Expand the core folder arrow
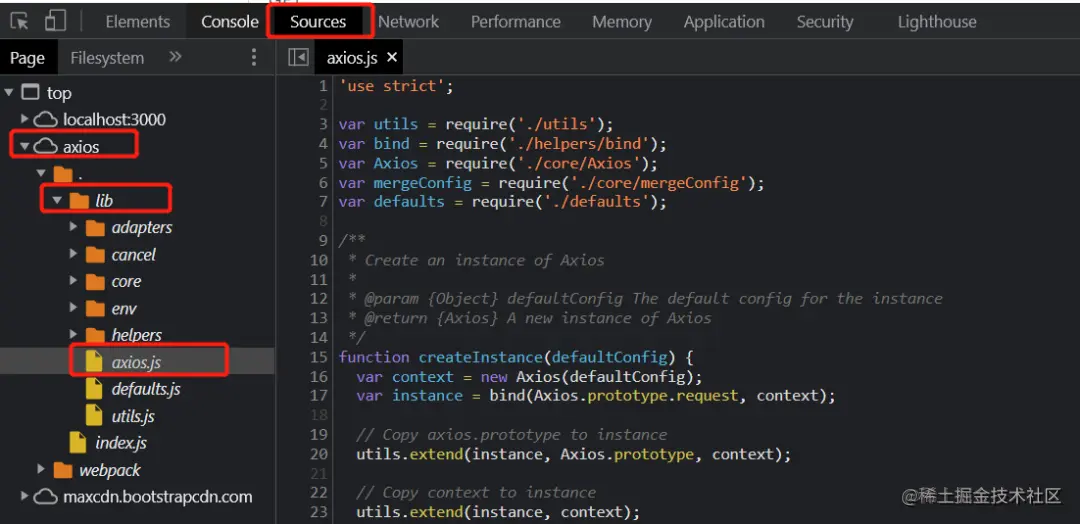The image size is (1080, 524). pos(74,281)
